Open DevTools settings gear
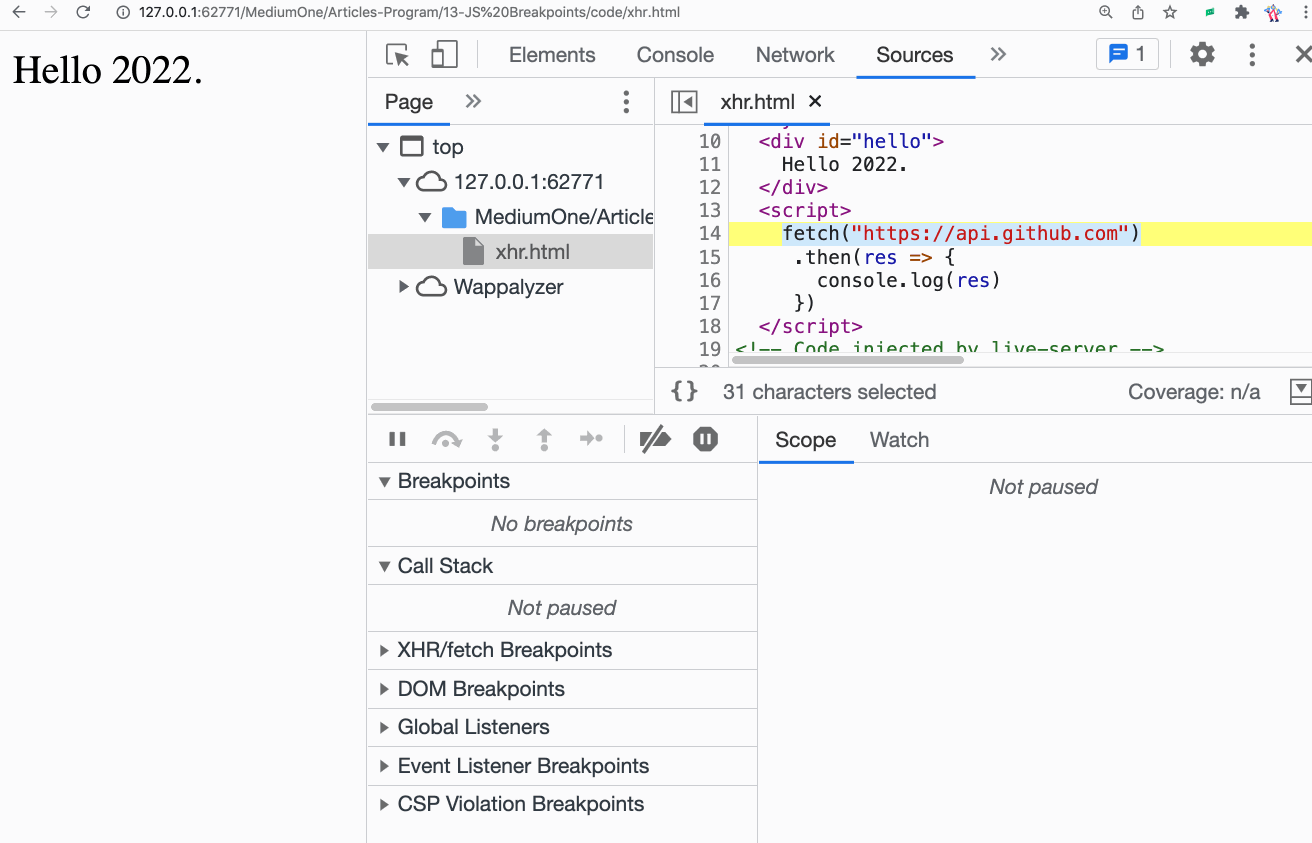1312x843 pixels. (1202, 55)
